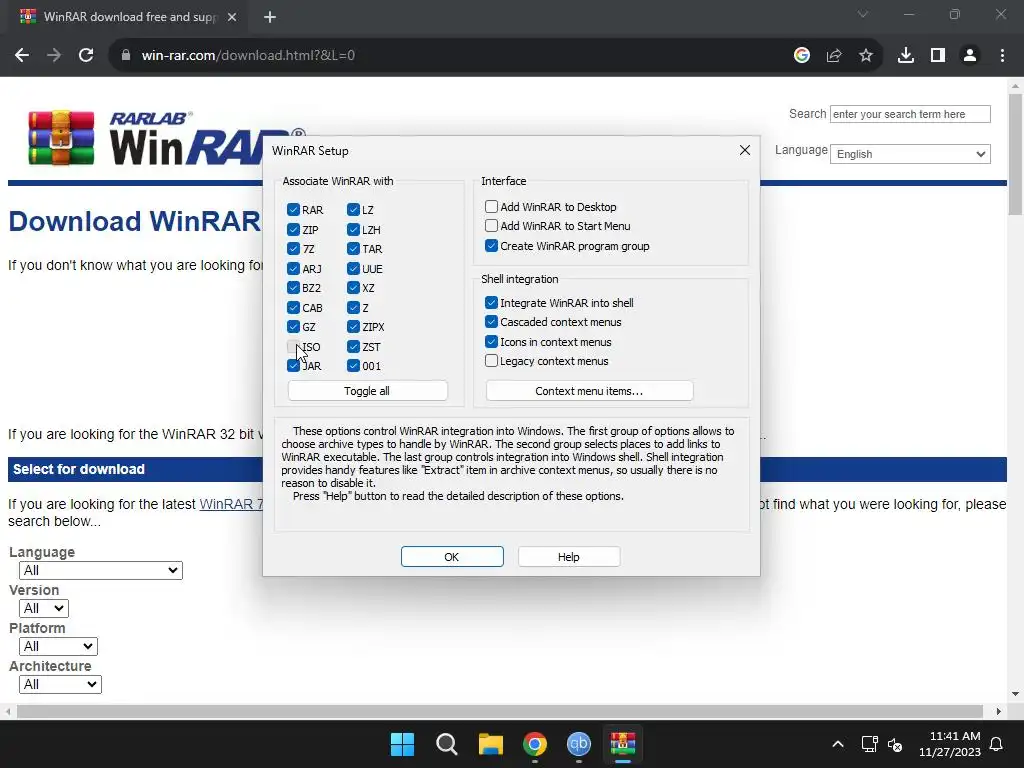
Task: Open the Version All dropdown
Action: [44, 608]
